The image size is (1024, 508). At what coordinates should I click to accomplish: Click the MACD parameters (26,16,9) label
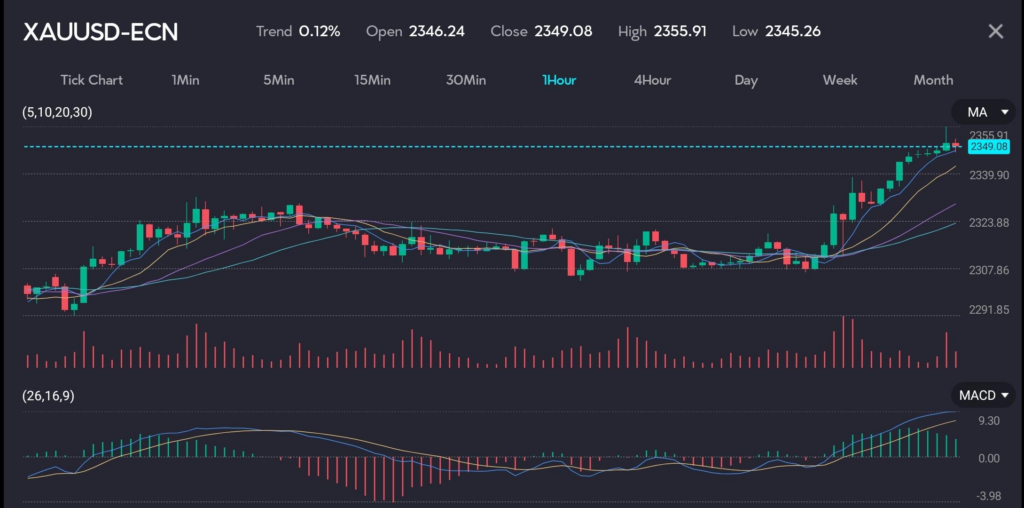48,396
